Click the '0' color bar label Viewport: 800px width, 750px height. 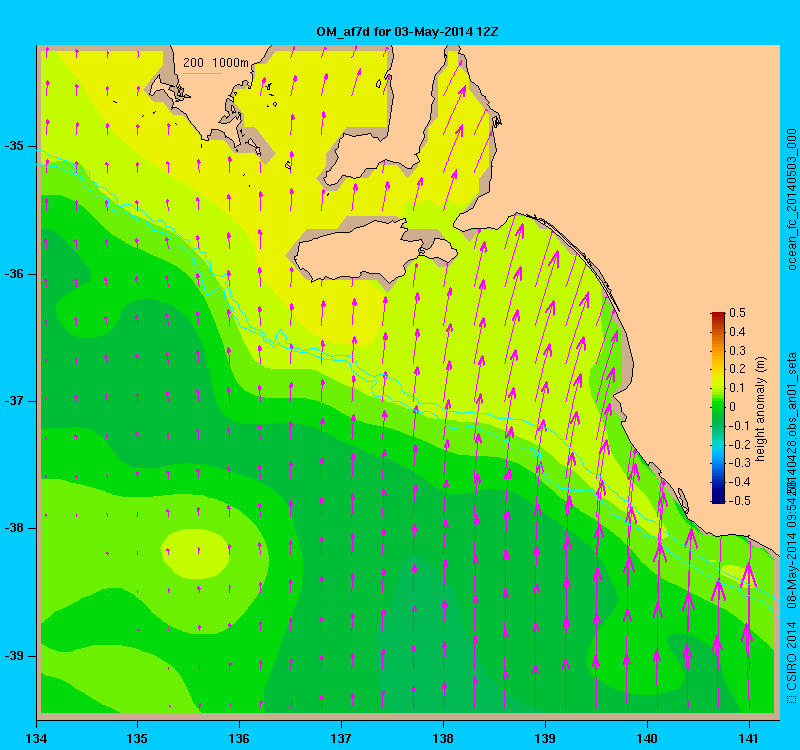[733, 407]
